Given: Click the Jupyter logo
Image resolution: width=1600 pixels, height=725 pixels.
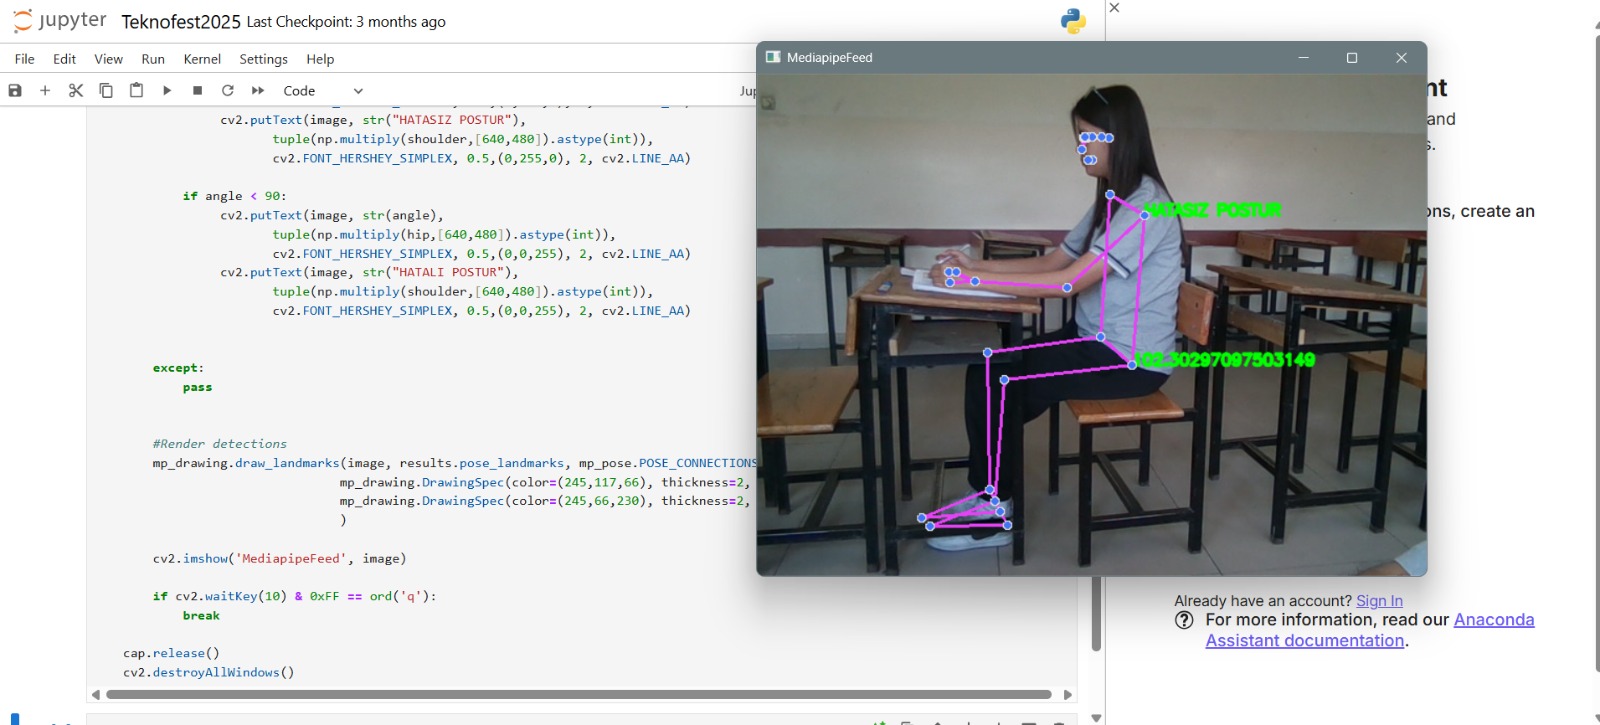Looking at the screenshot, I should click(60, 21).
